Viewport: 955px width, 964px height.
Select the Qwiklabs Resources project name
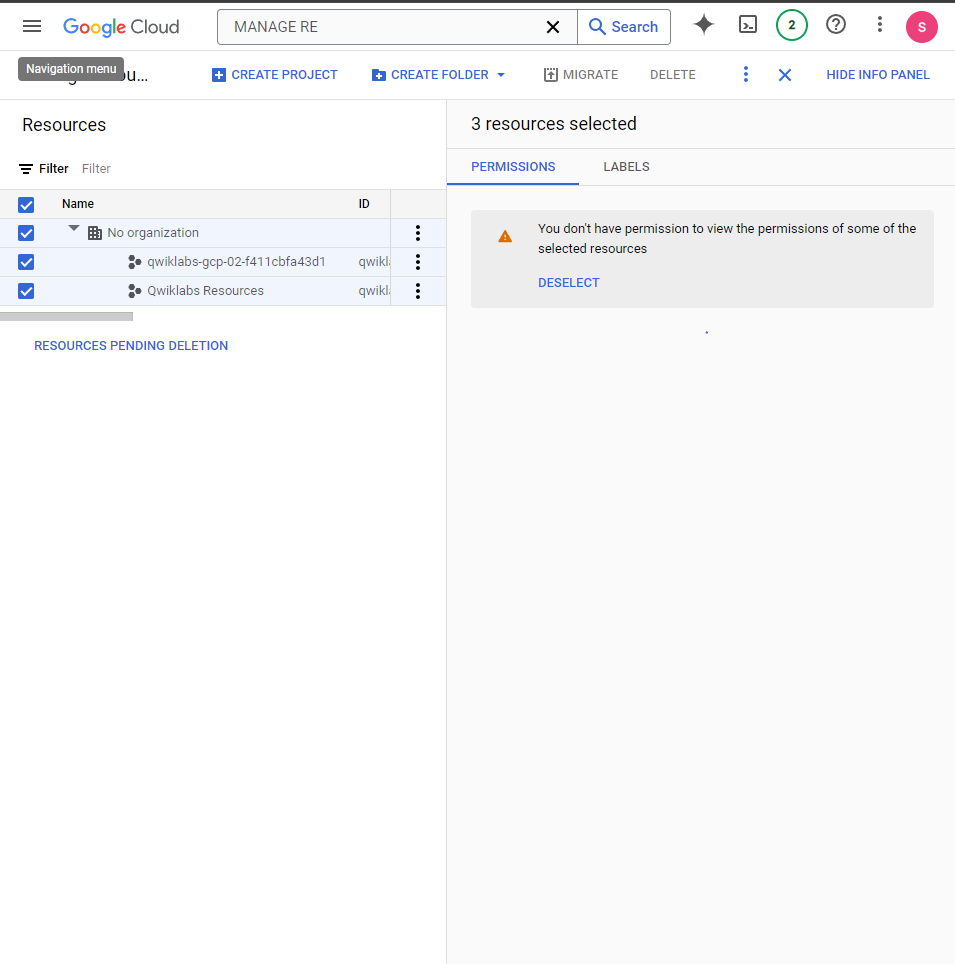[x=205, y=291]
